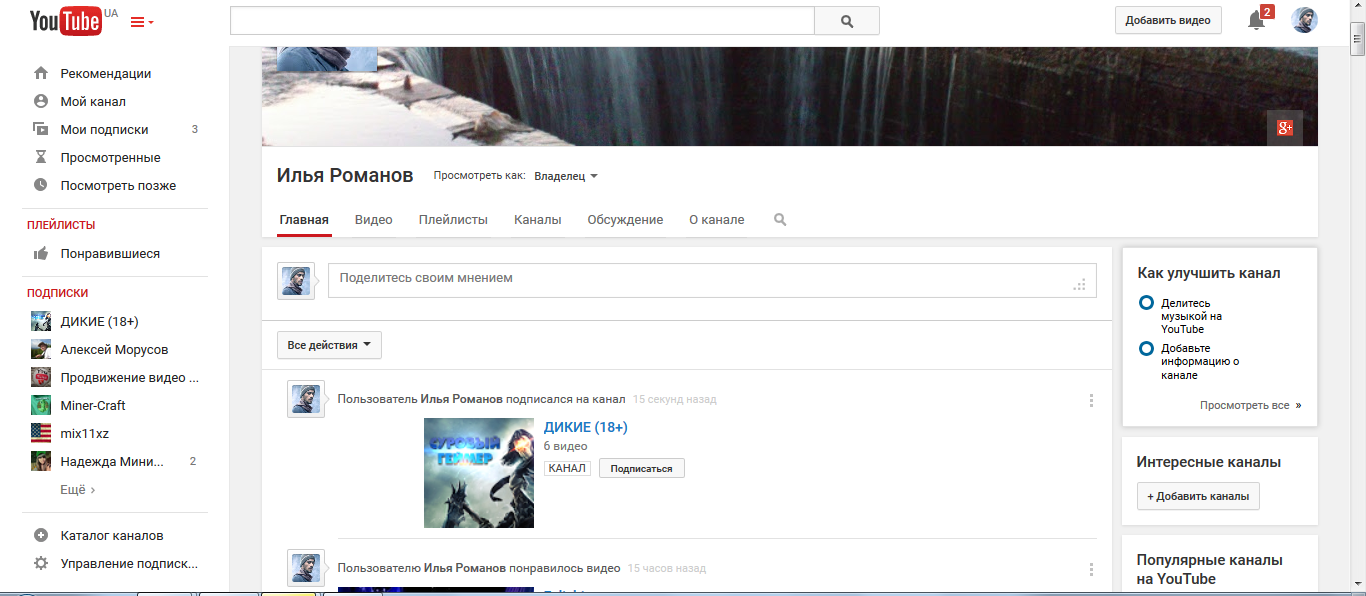The height and width of the screenshot is (596, 1366).
Task: Click the page vertical scrollbar thumb
Action: [x=1357, y=41]
